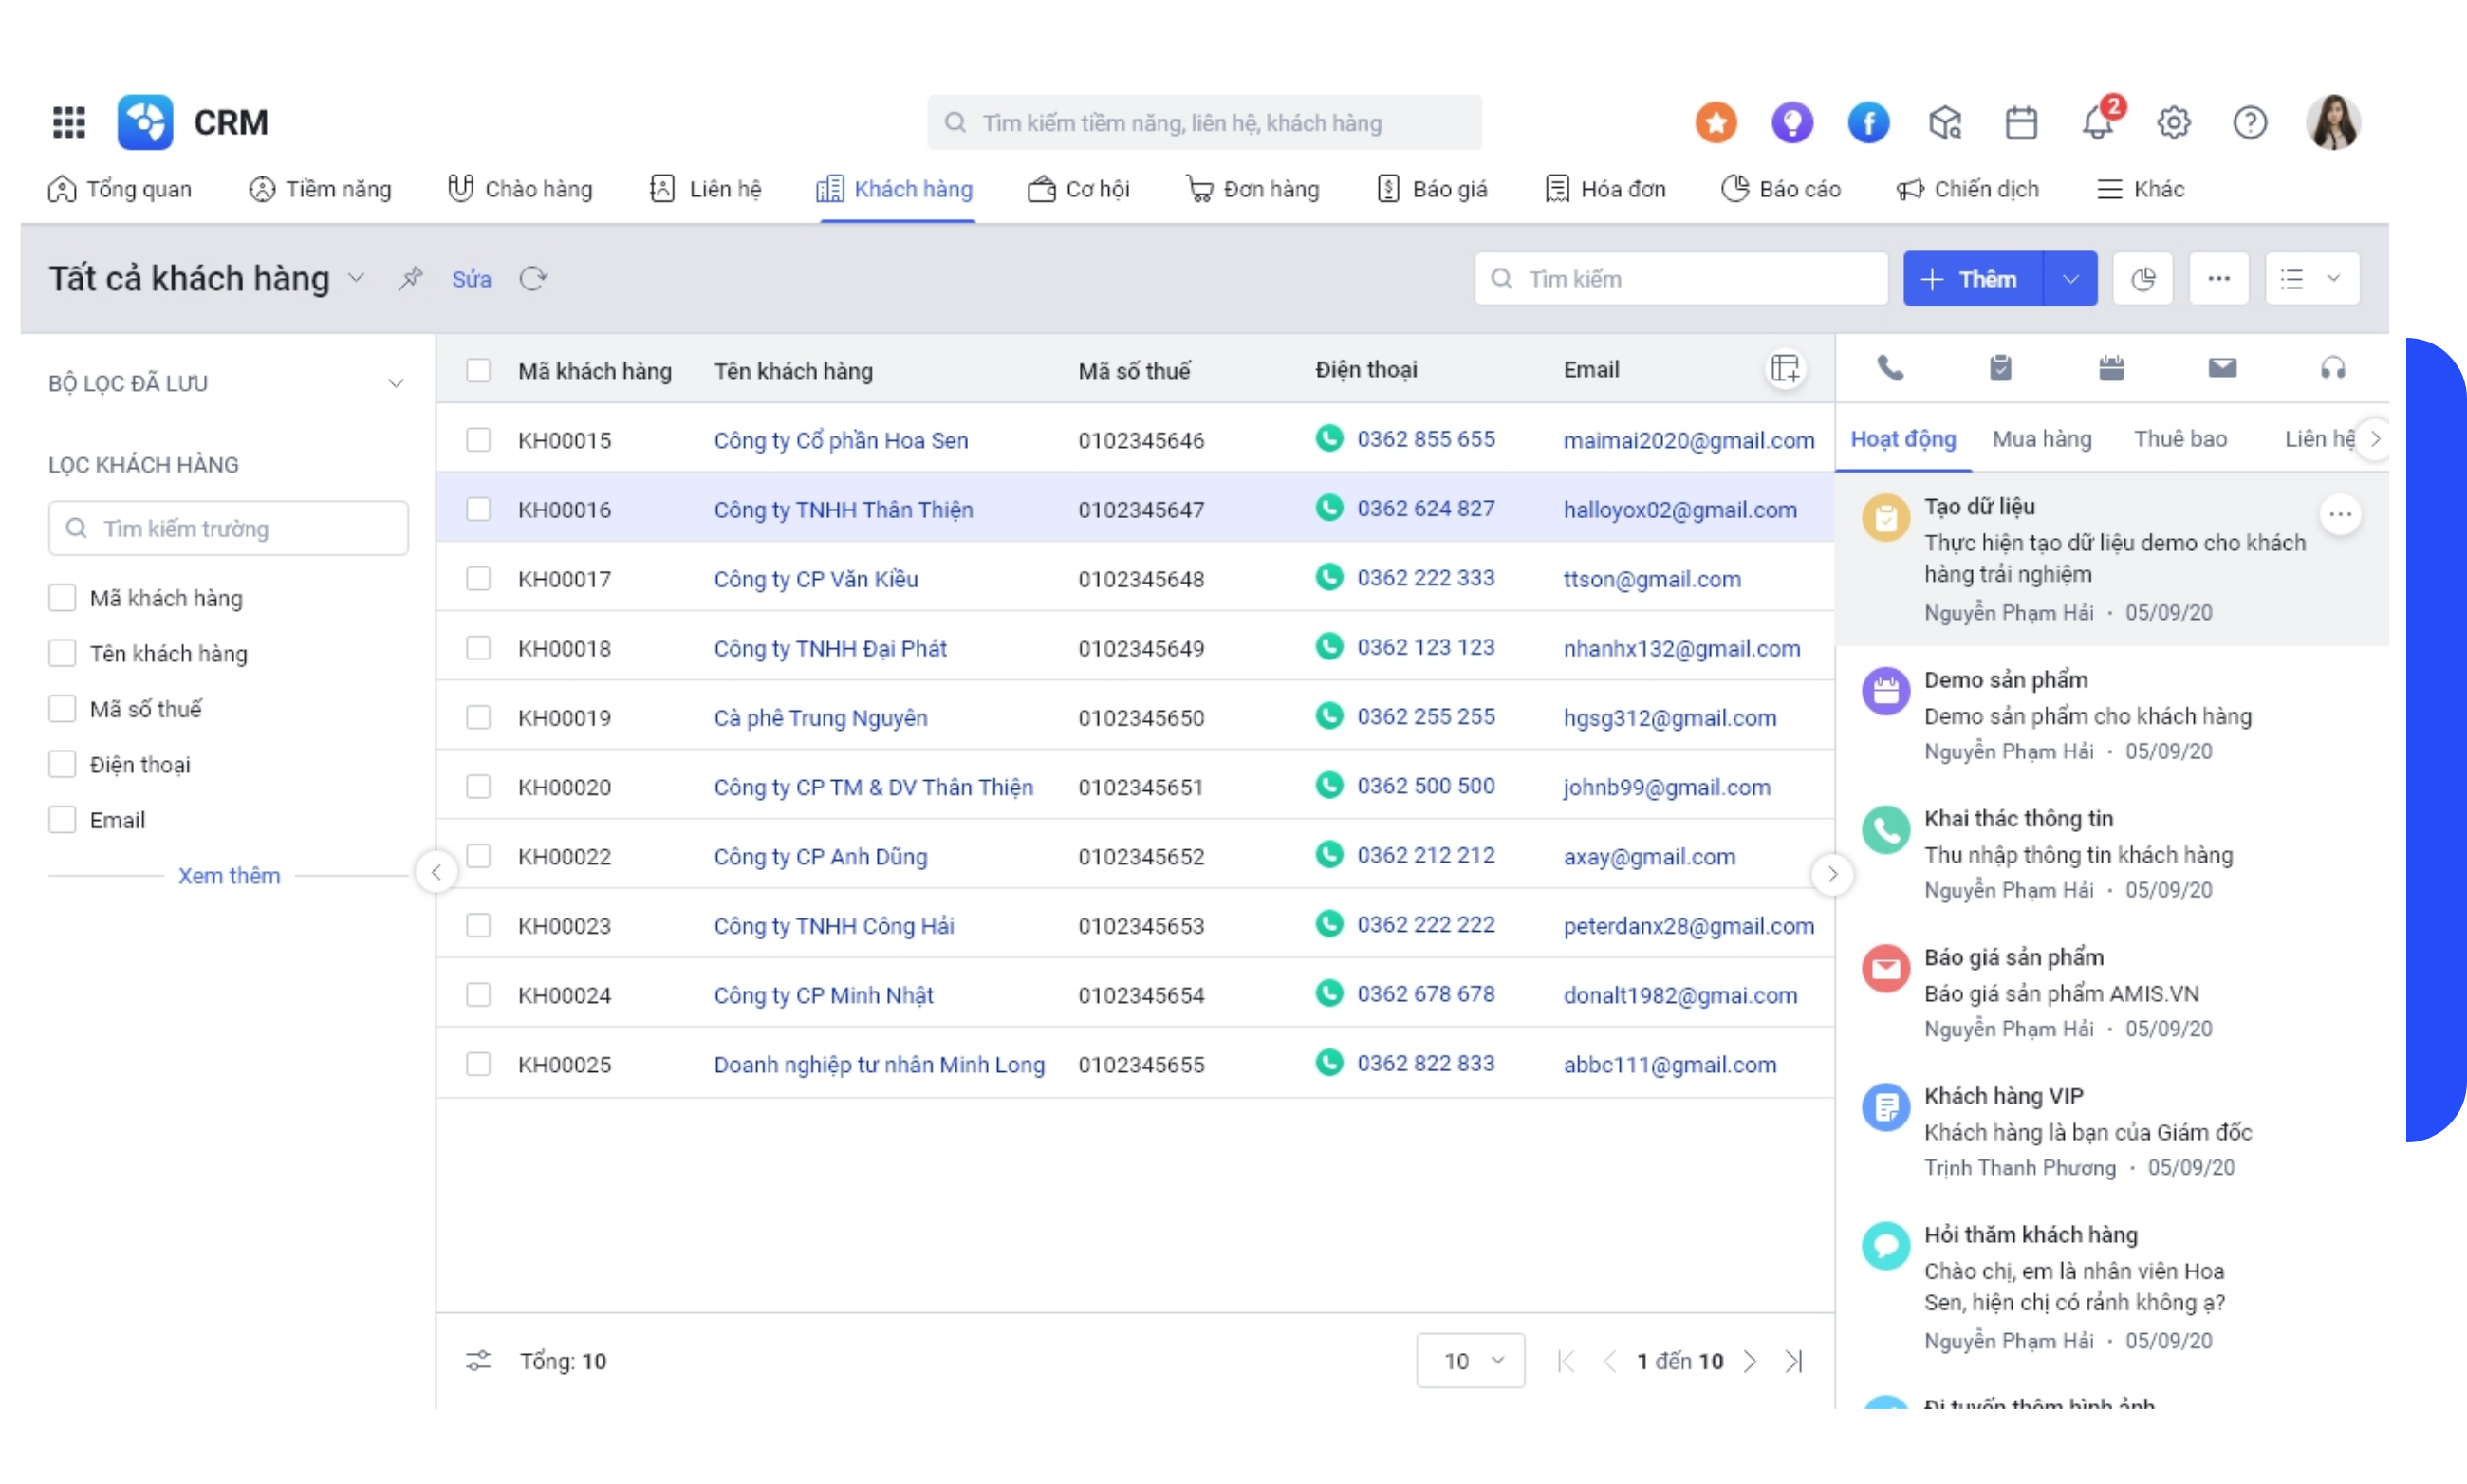Click the email envelope icon in detail panel
The height and width of the screenshot is (1484, 2467).
point(2222,368)
